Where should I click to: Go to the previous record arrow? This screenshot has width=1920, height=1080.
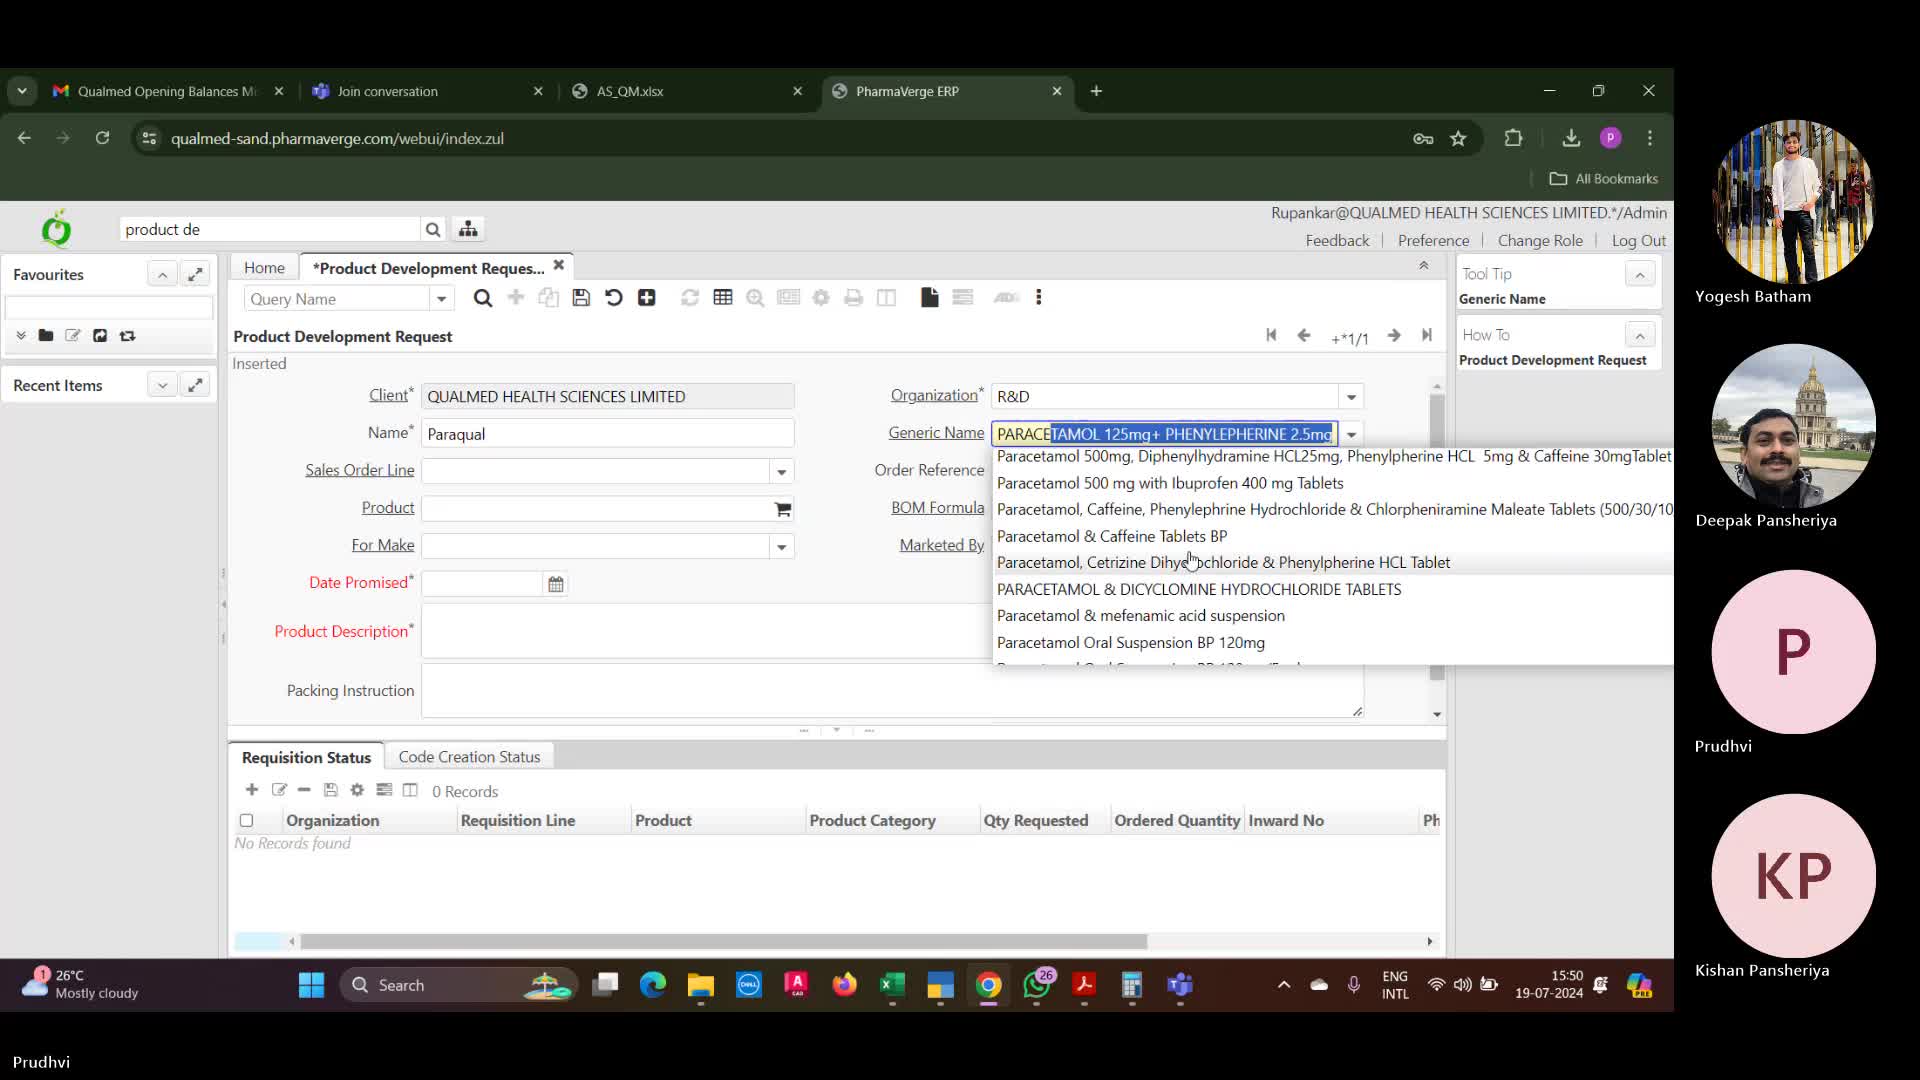(x=1304, y=336)
